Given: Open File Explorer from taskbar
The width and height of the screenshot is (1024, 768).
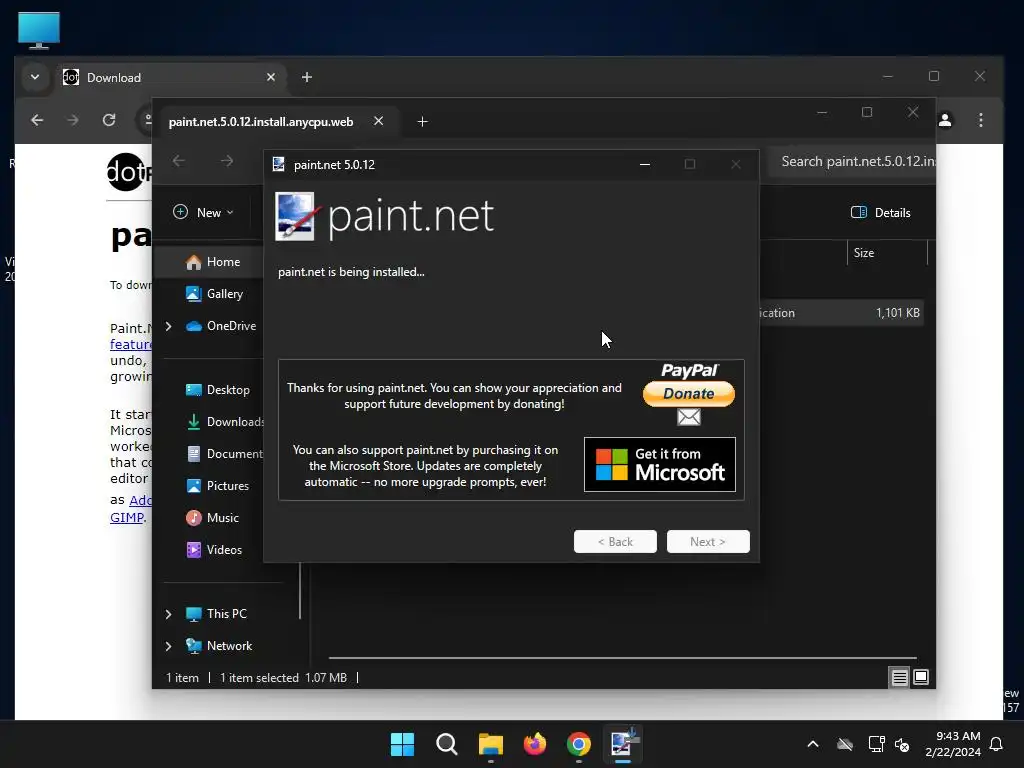Looking at the screenshot, I should pyautogui.click(x=490, y=744).
